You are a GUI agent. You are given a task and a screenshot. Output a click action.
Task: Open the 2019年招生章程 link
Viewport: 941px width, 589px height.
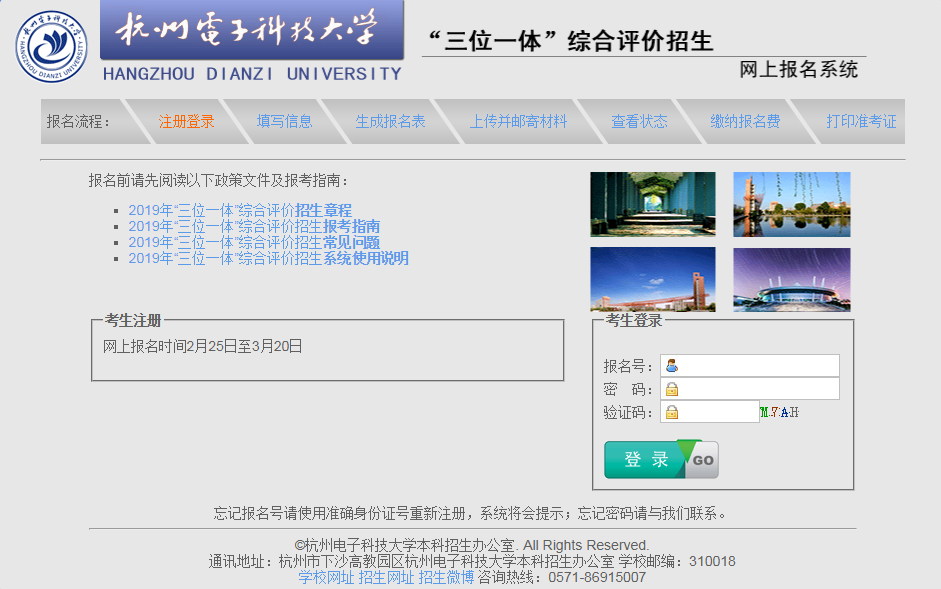(x=240, y=210)
